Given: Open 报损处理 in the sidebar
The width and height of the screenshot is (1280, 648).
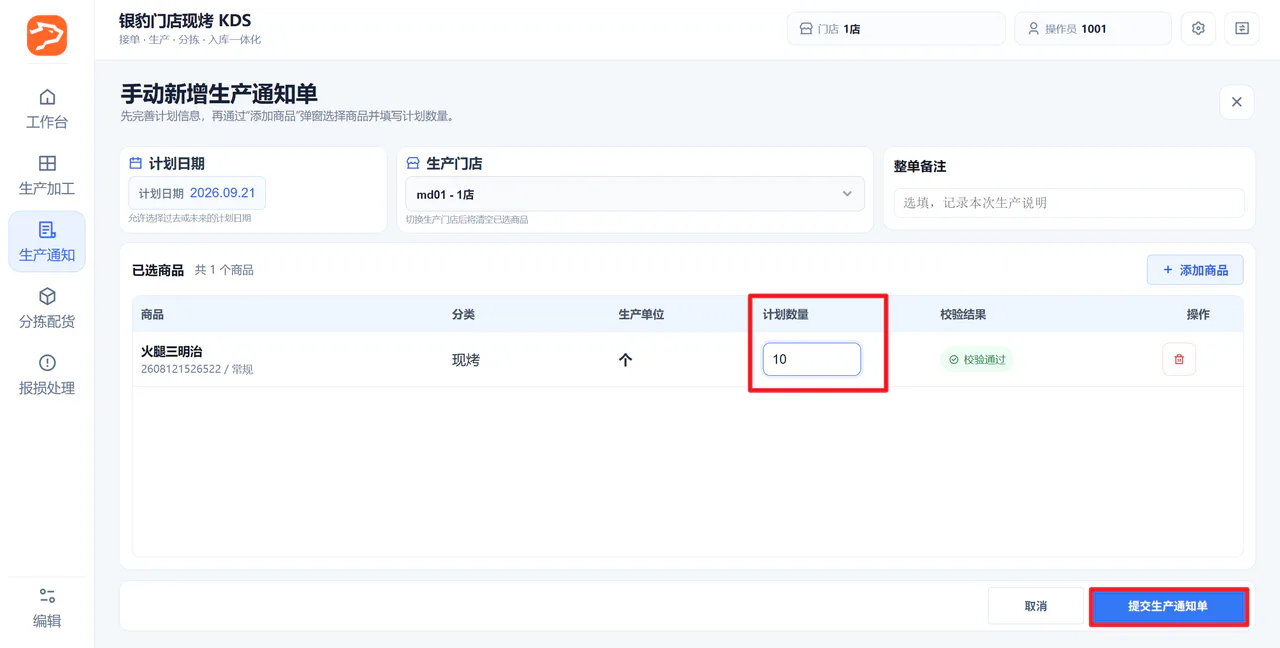Looking at the screenshot, I should click(47, 374).
